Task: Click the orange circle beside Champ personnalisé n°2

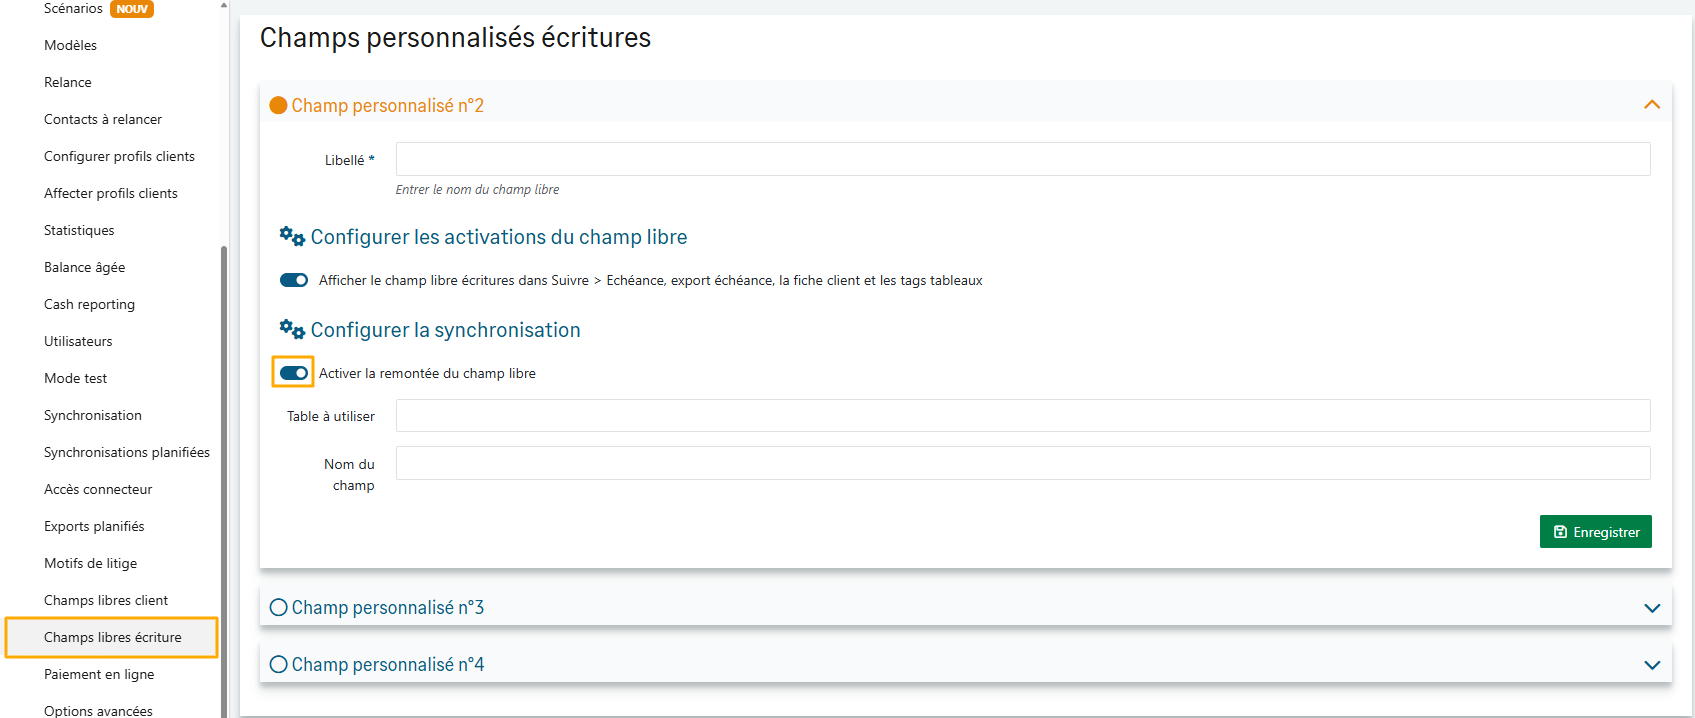Action: [278, 105]
